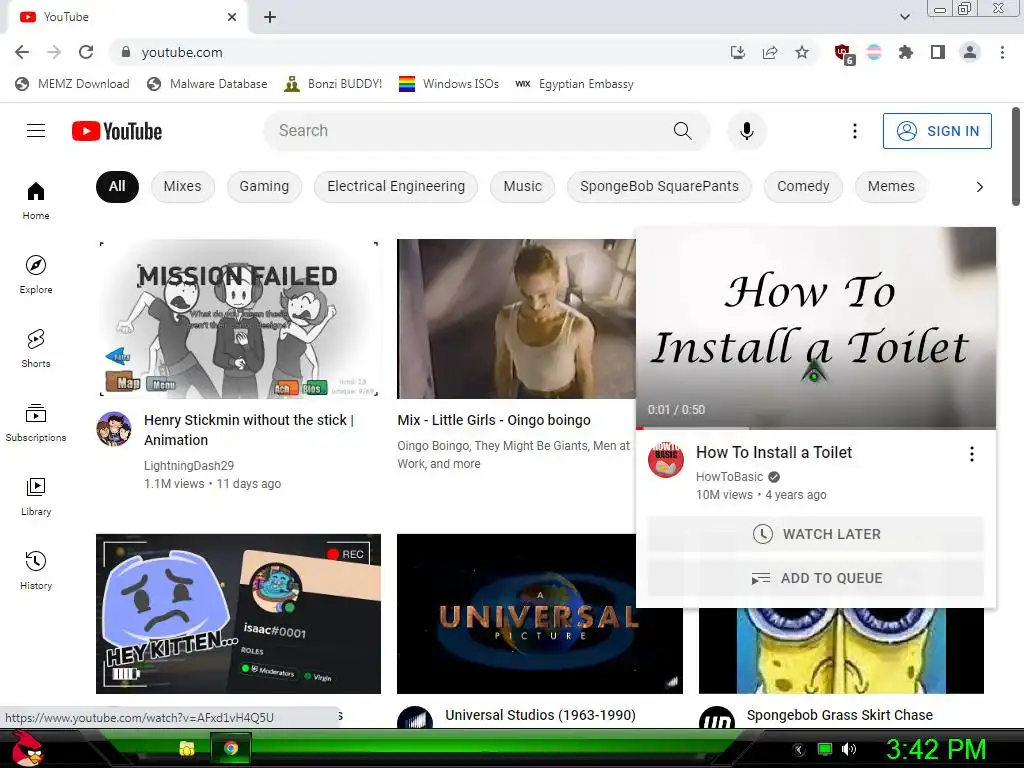Click the ADD TO QUEUE button

tap(816, 578)
